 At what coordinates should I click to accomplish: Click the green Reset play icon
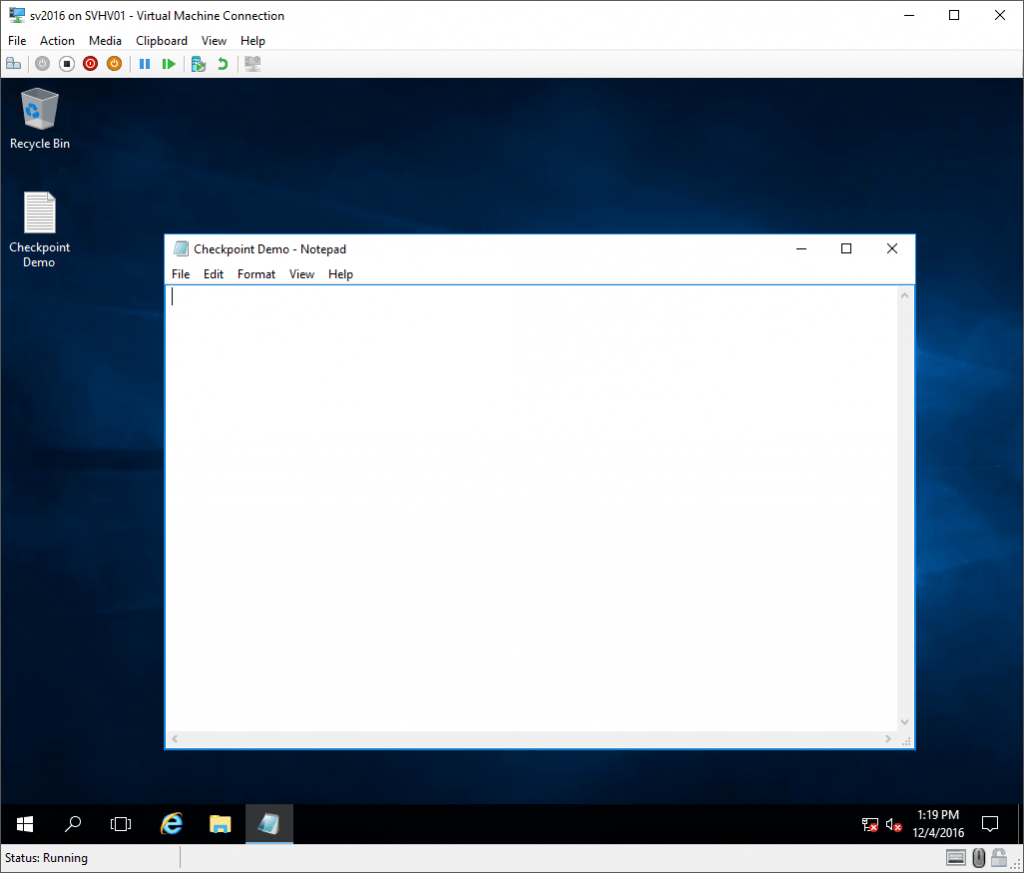[x=168, y=64]
